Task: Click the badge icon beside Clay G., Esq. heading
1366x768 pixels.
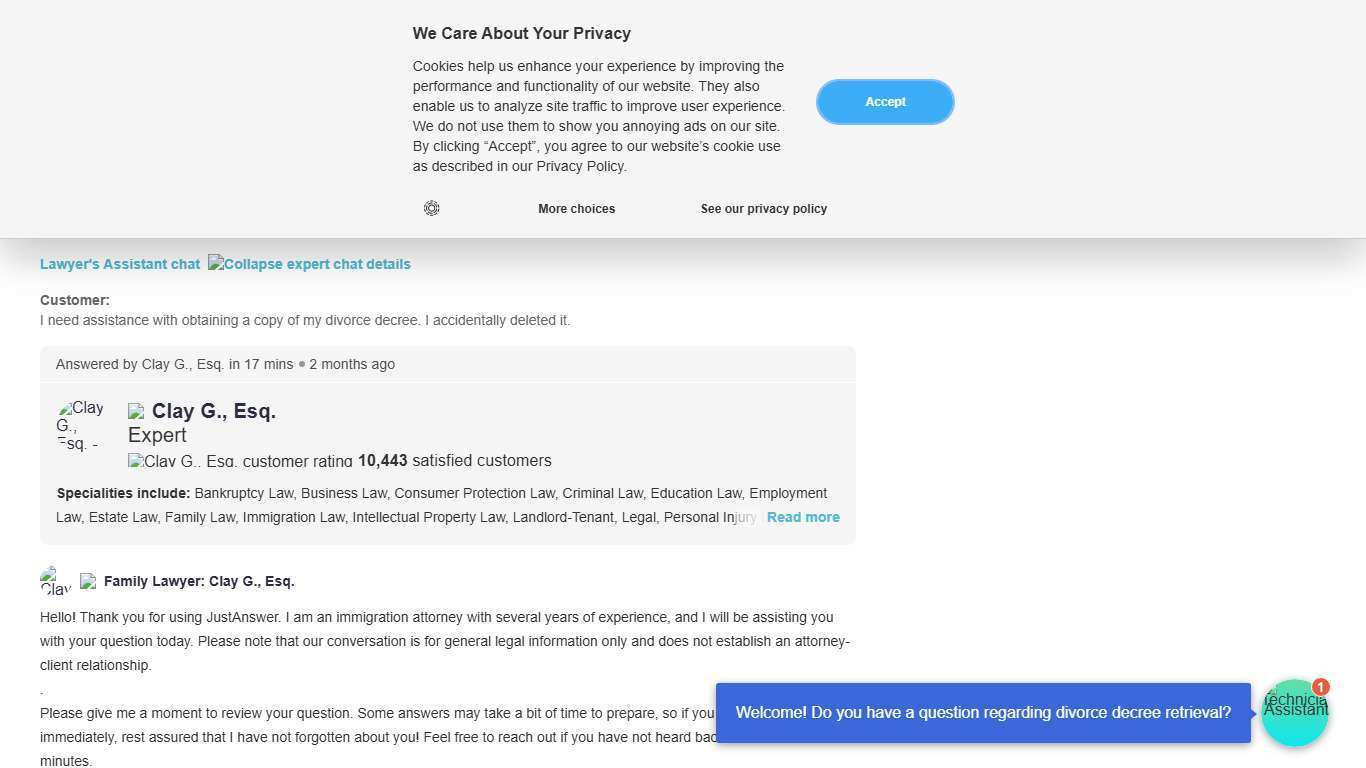Action: pyautogui.click(x=136, y=411)
